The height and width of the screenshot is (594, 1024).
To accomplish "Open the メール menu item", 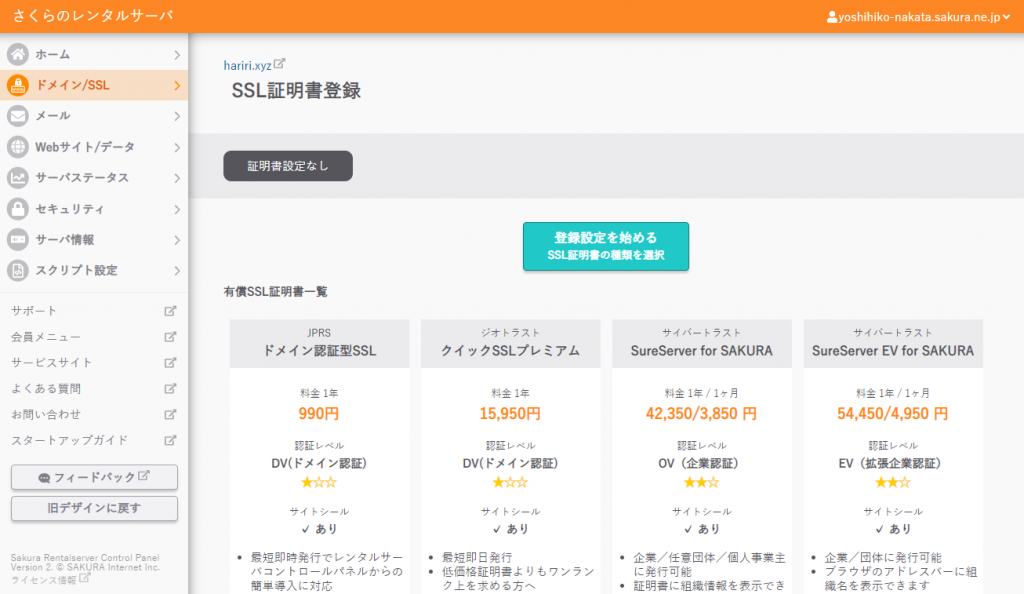I will click(x=94, y=116).
